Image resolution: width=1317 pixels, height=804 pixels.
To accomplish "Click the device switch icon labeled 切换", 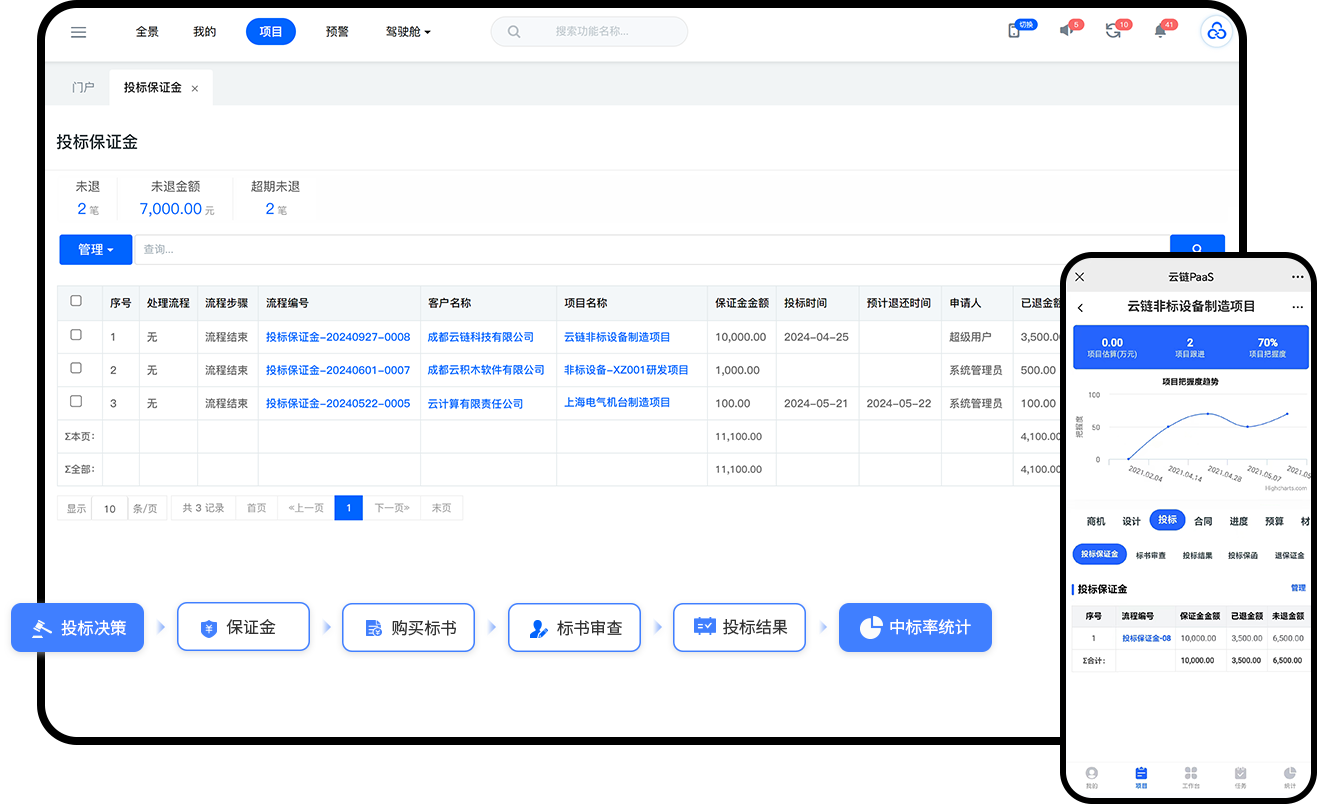I will coord(1015,31).
